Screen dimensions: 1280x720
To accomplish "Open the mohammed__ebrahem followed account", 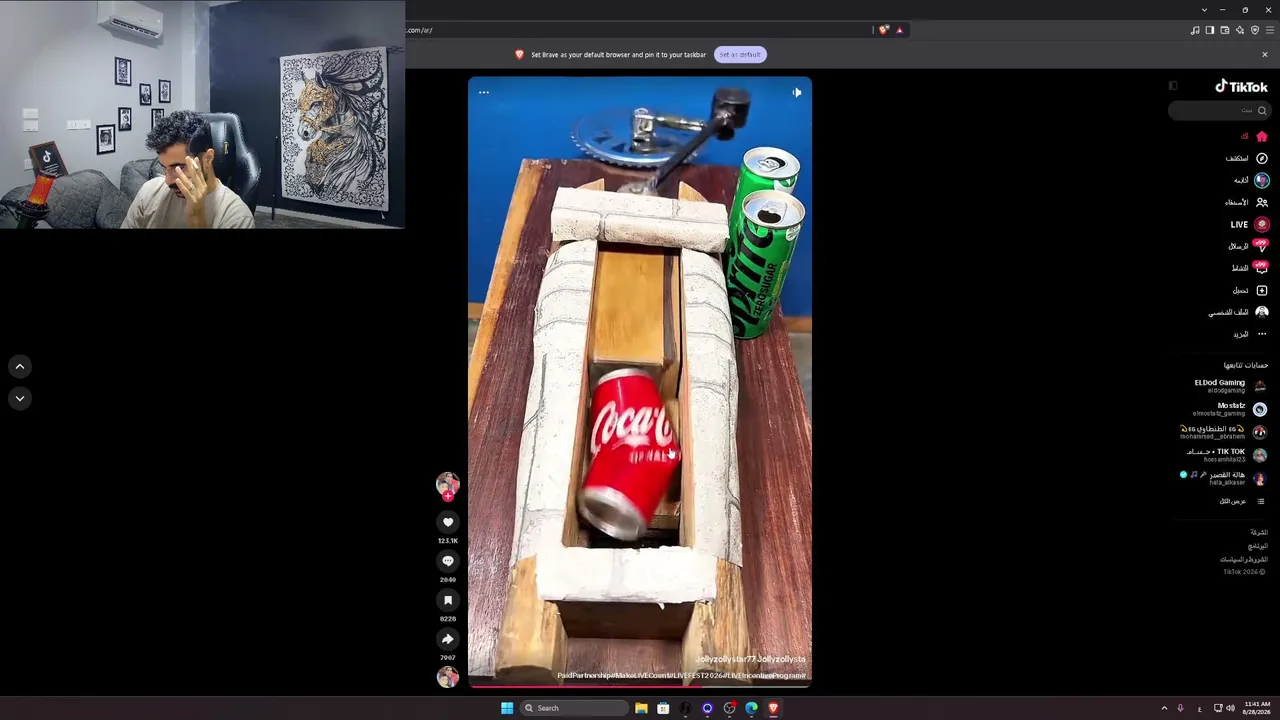I will [x=1224, y=432].
